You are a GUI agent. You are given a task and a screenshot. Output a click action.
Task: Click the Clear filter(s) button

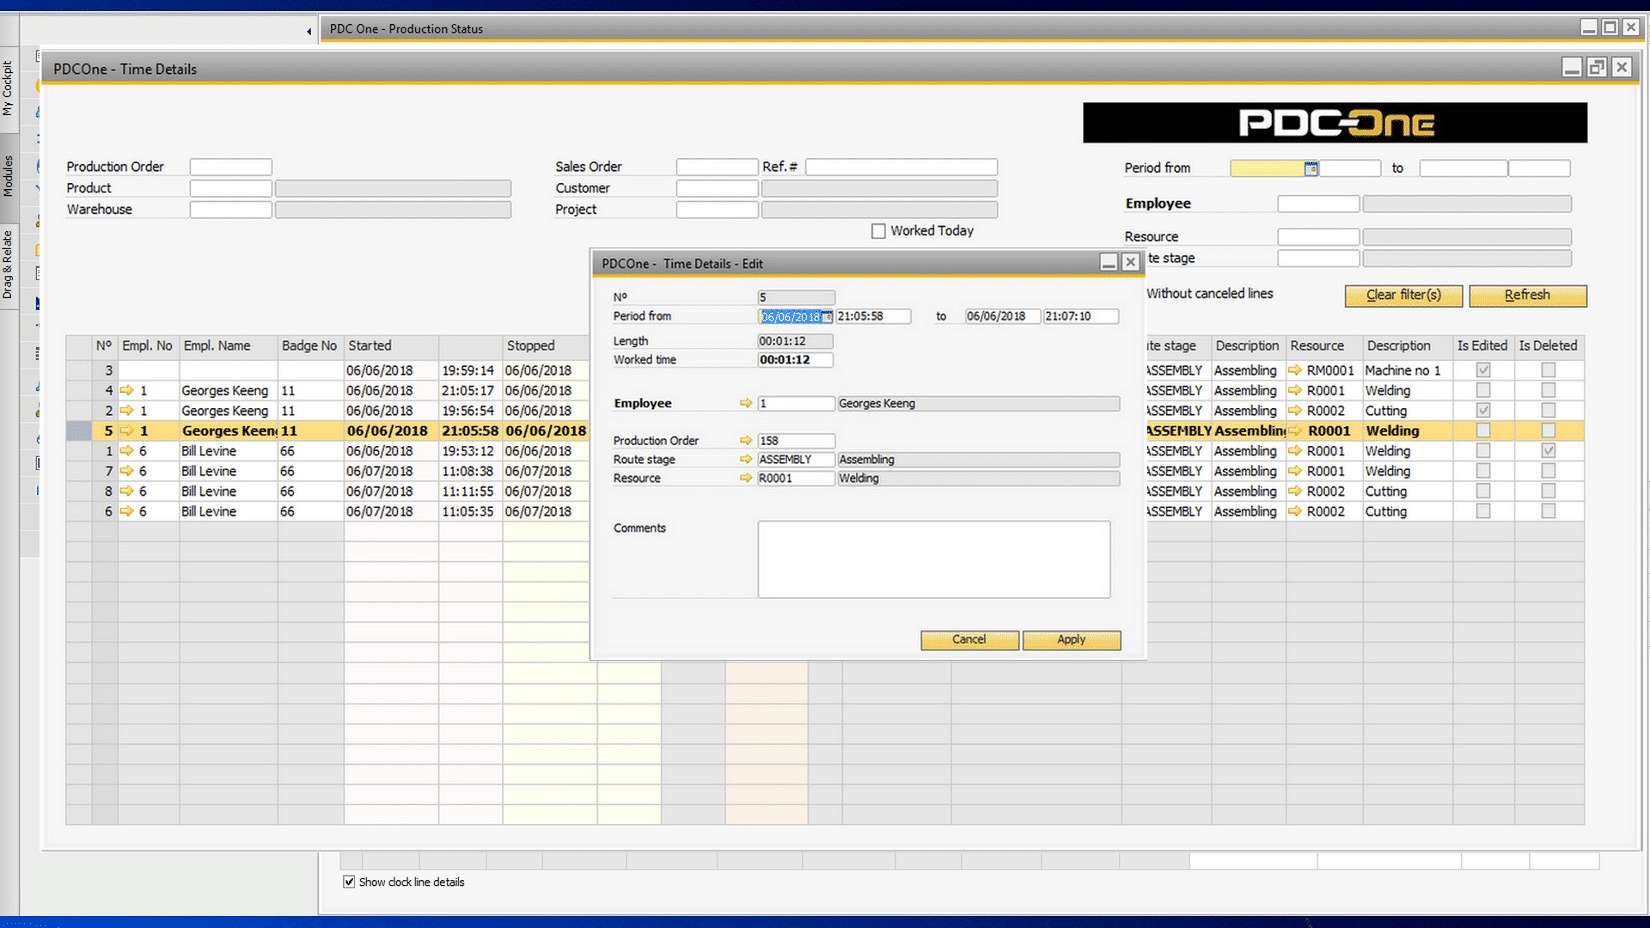point(1403,295)
